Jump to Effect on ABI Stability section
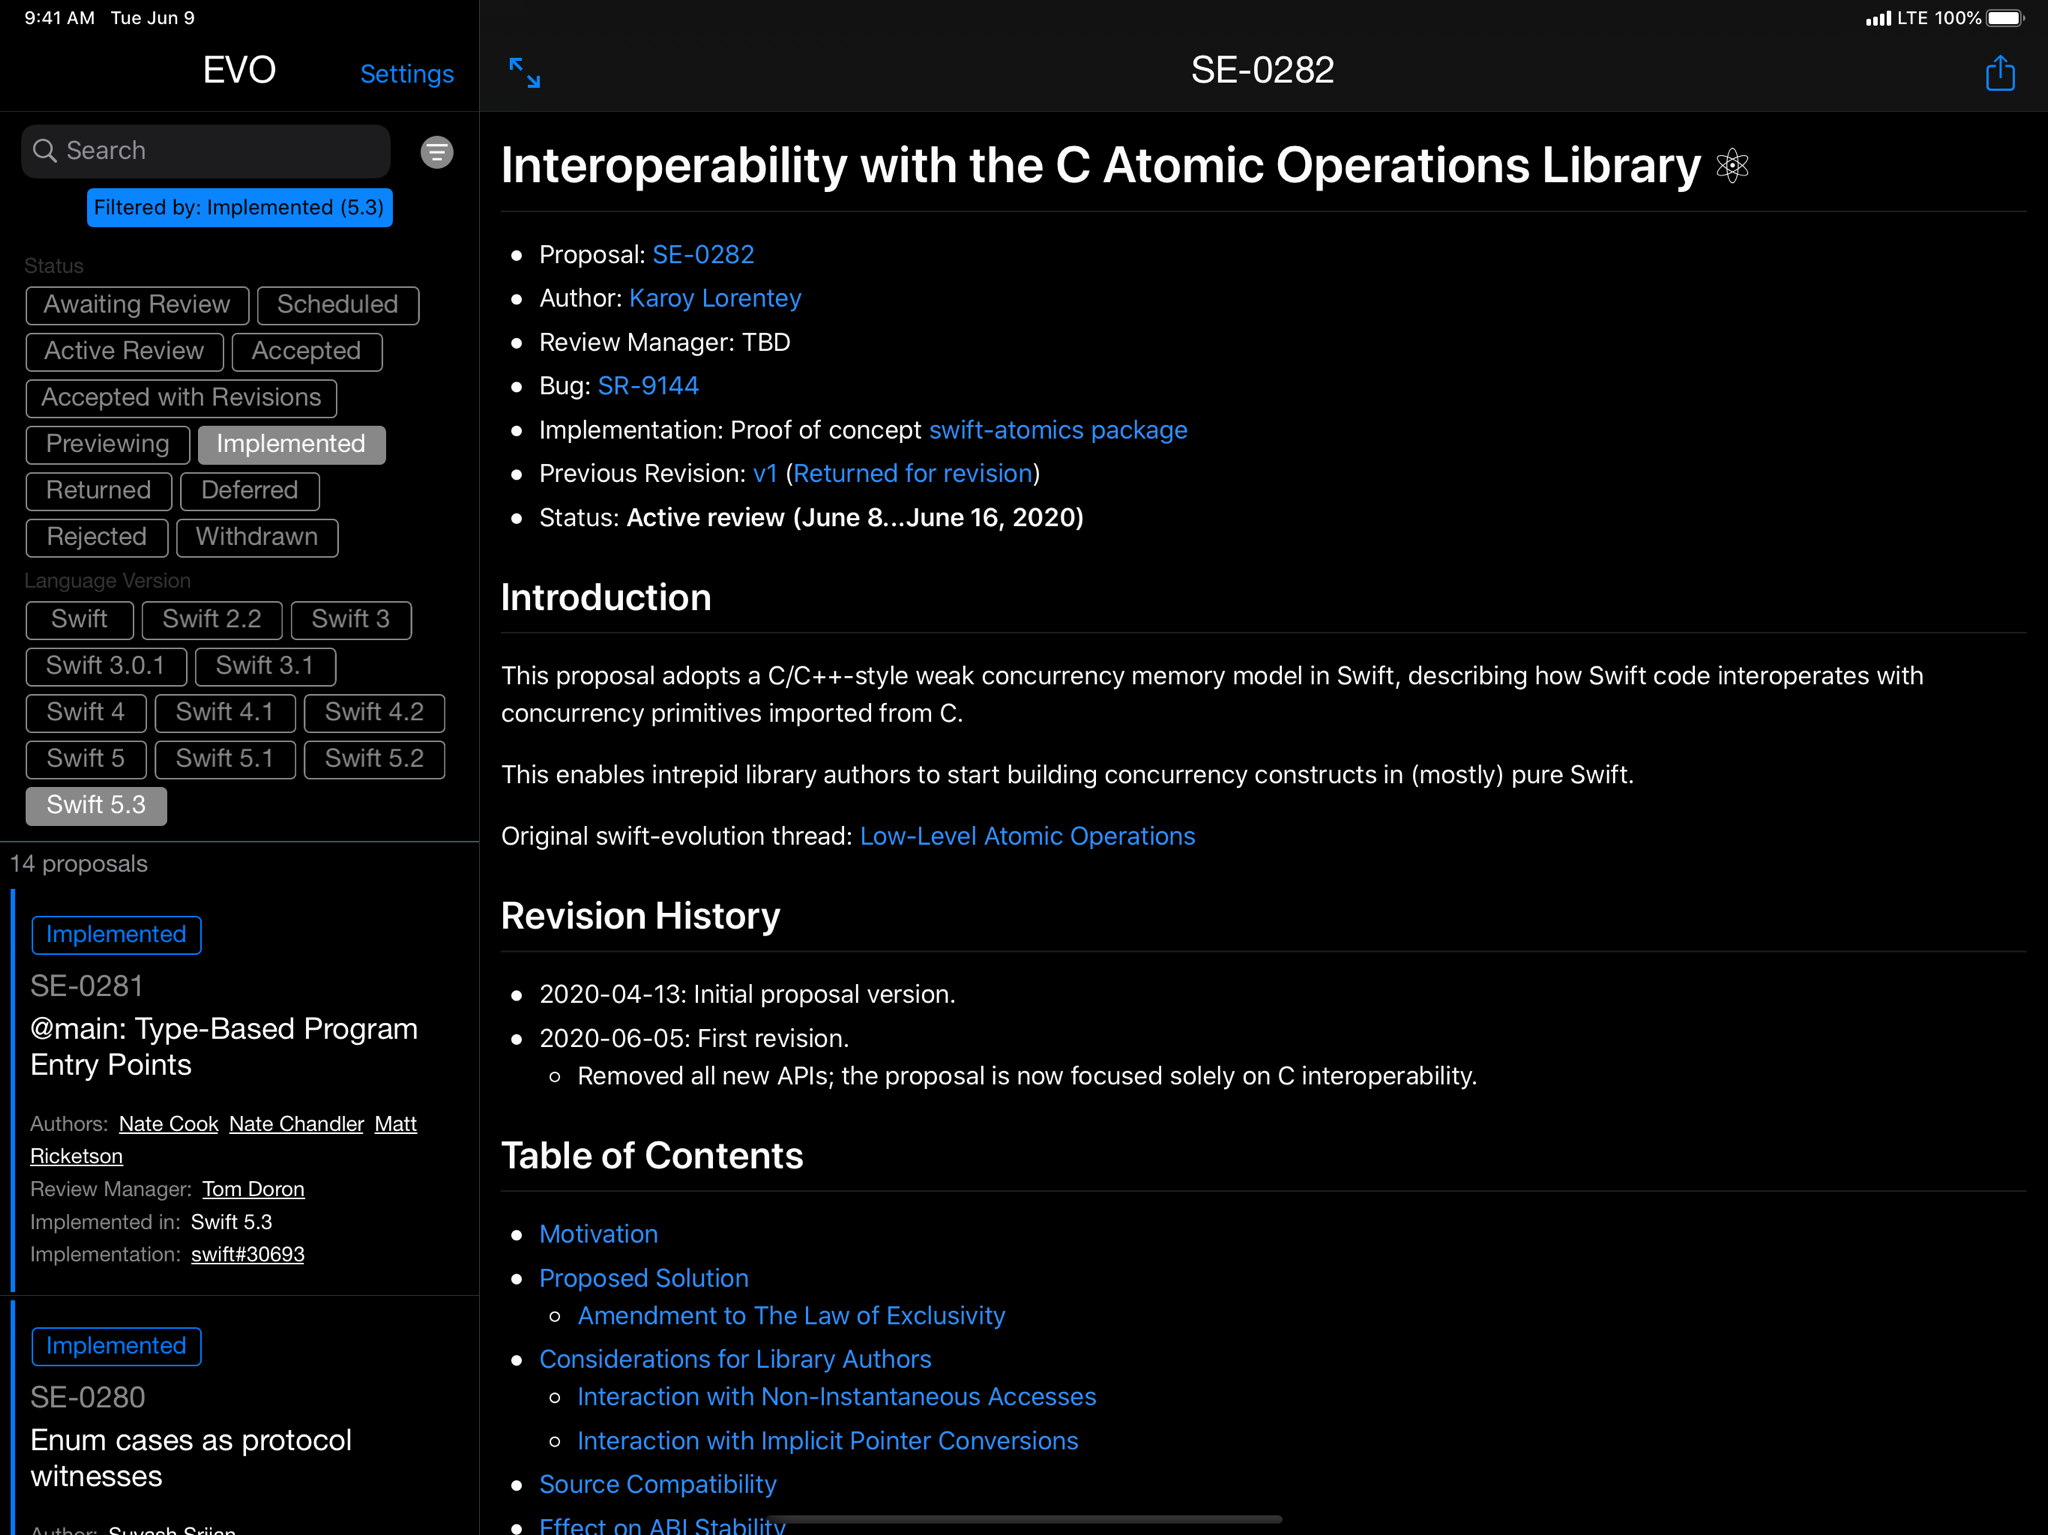This screenshot has height=1535, width=2048. click(662, 1525)
